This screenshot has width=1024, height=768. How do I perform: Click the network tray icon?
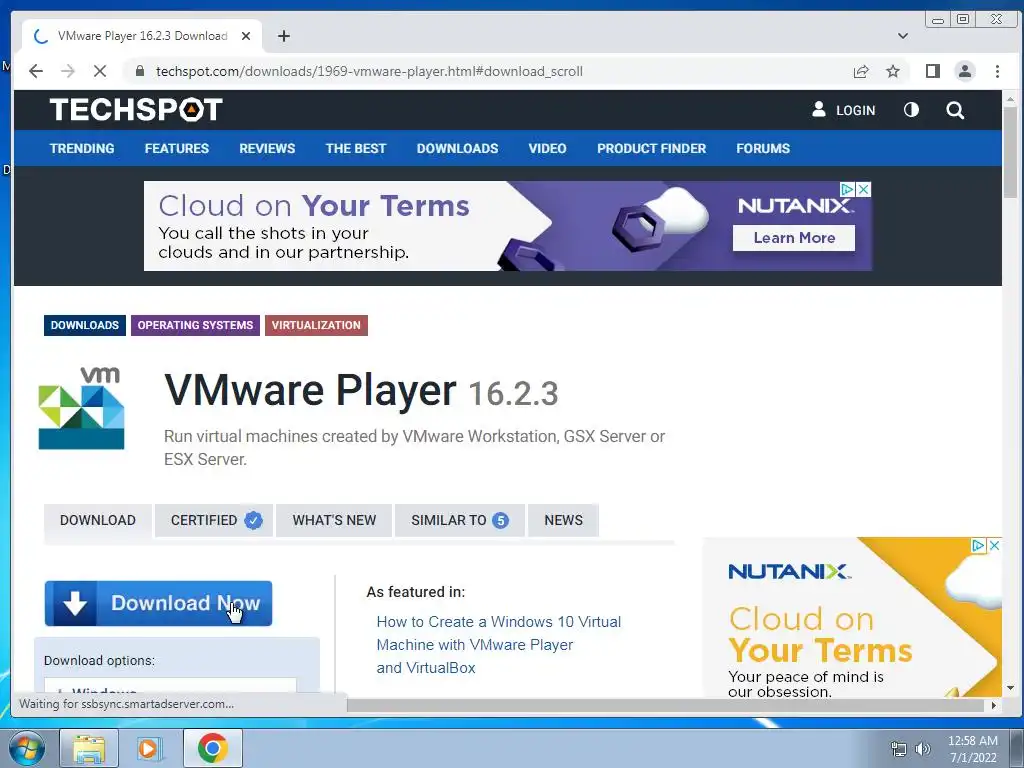[899, 749]
